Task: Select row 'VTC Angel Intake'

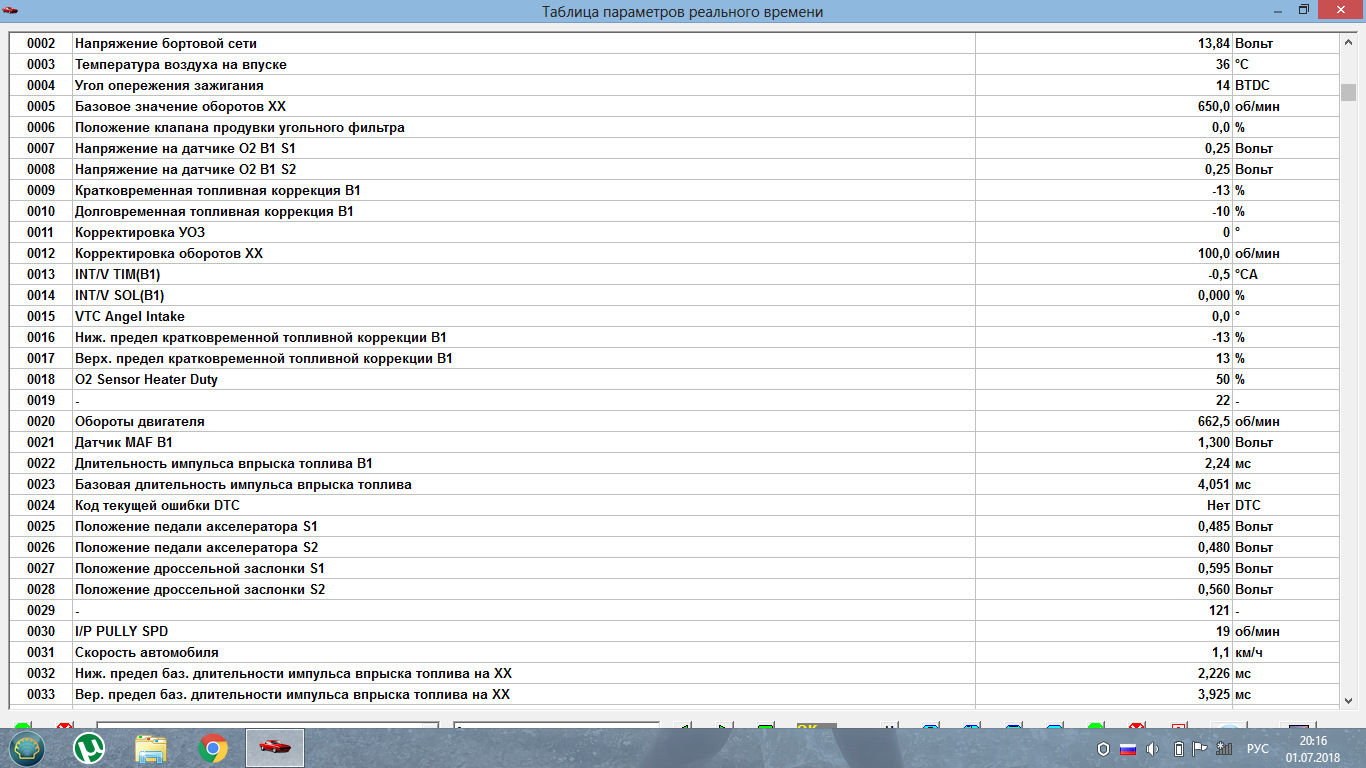Action: [674, 317]
